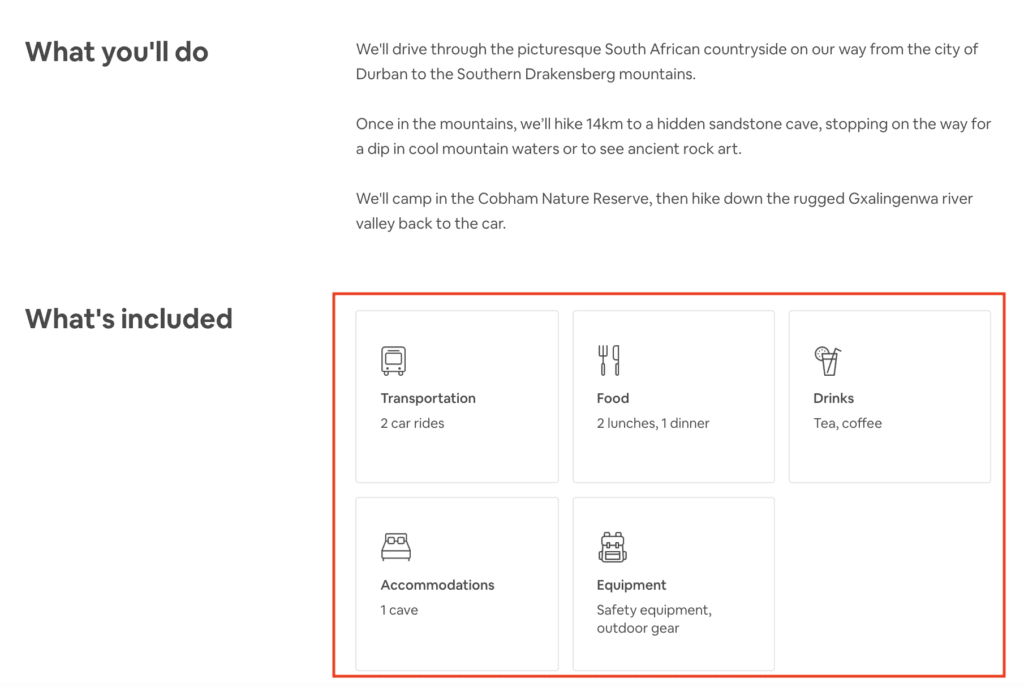Click the cocktail glass Drinks icon

point(827,360)
